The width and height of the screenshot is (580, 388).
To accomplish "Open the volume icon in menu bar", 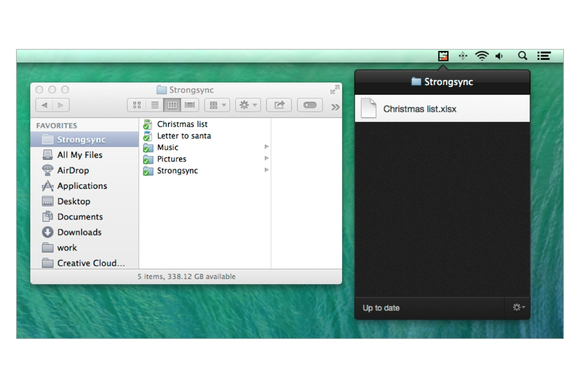I will point(500,56).
